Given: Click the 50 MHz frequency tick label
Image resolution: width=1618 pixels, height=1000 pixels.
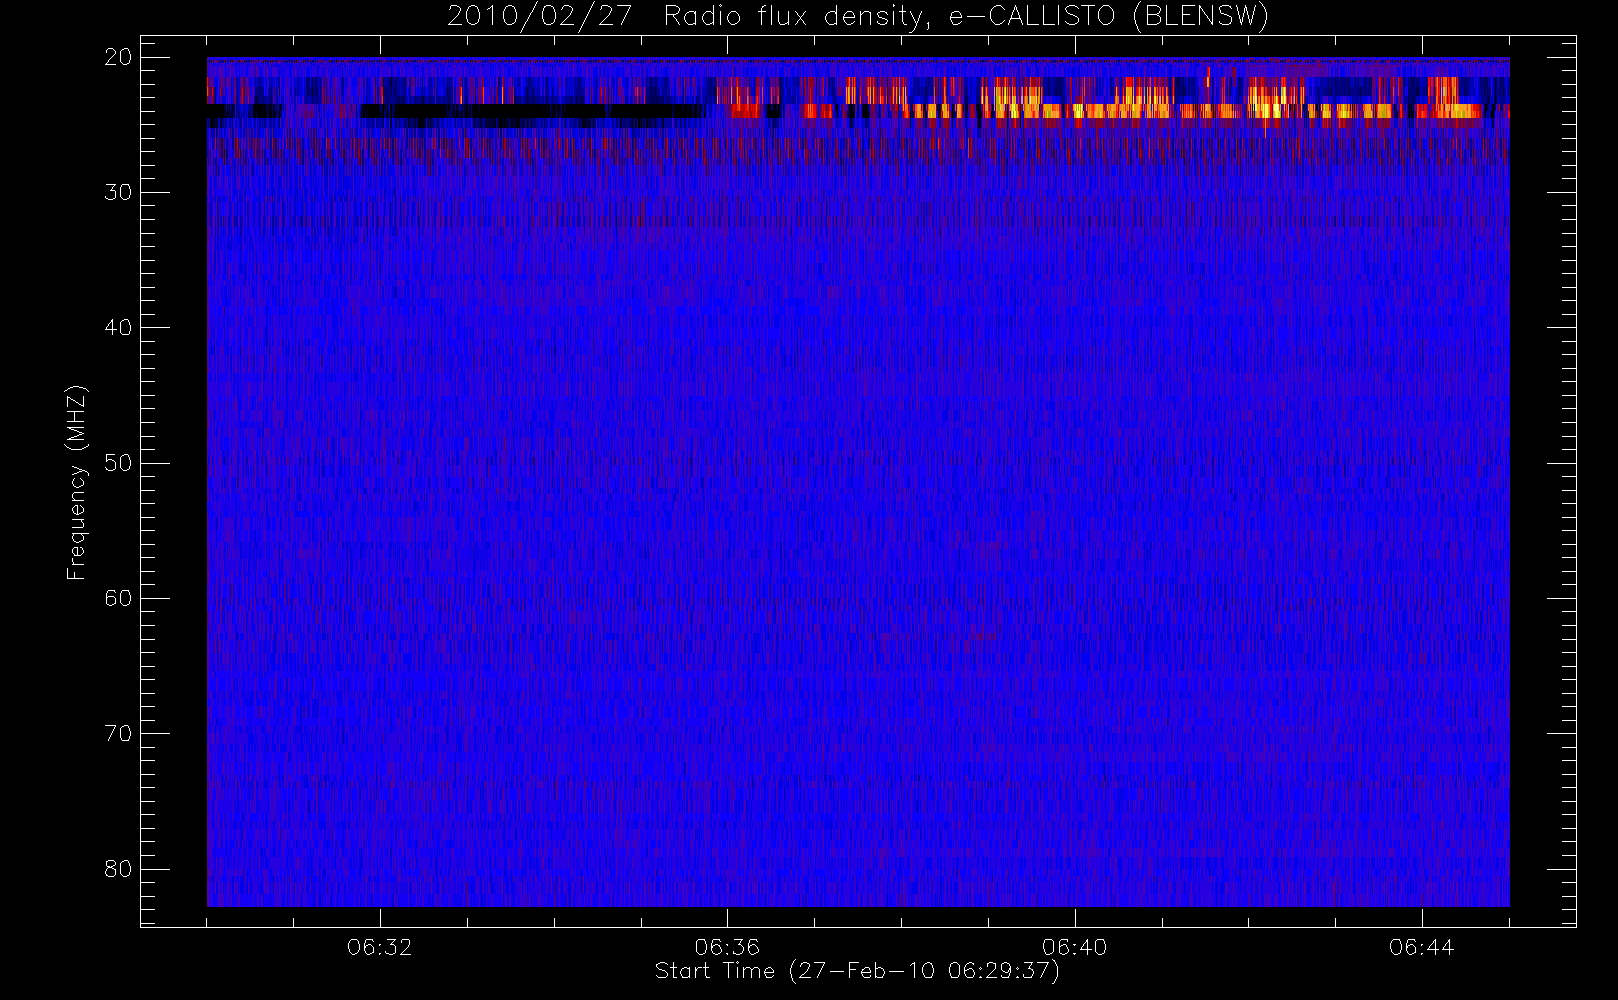Looking at the screenshot, I should (x=118, y=463).
